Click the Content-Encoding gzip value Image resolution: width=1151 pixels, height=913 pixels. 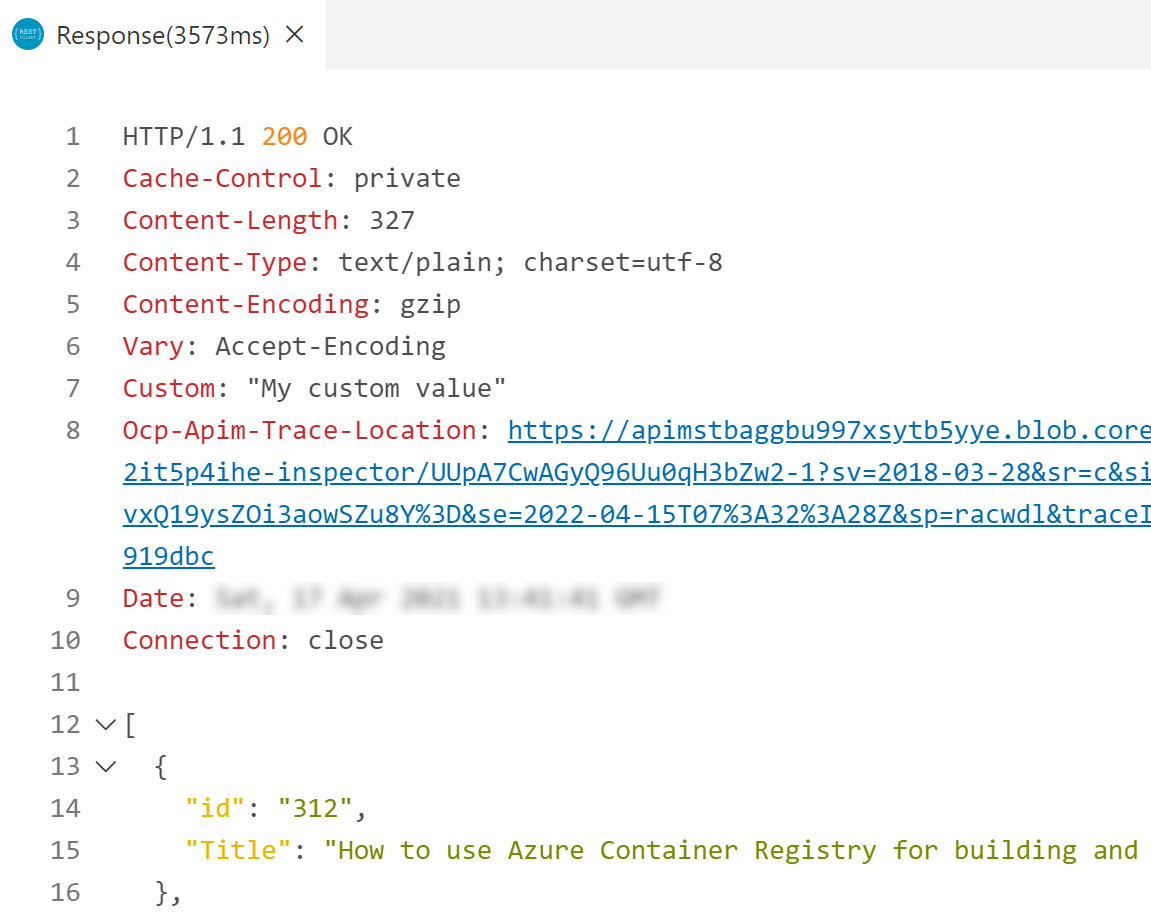pos(430,305)
